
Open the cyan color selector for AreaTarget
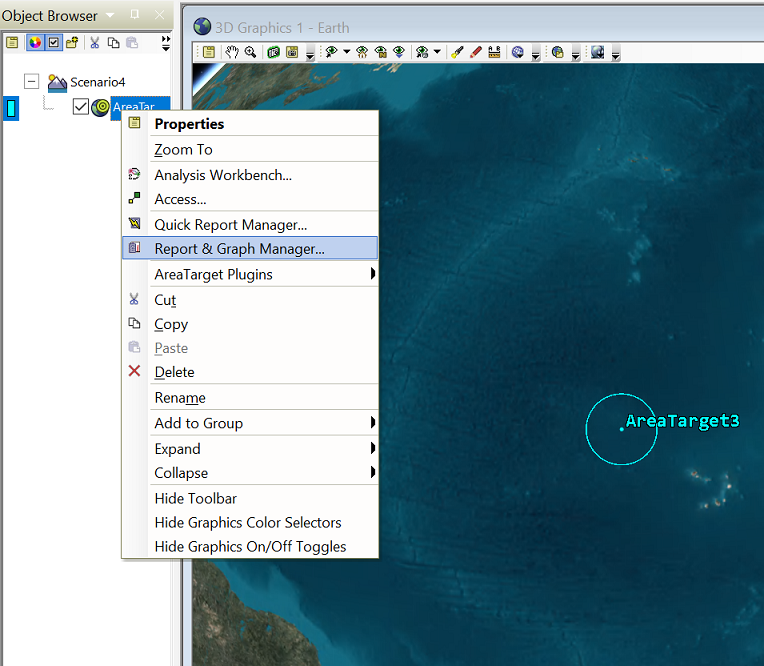[x=11, y=108]
